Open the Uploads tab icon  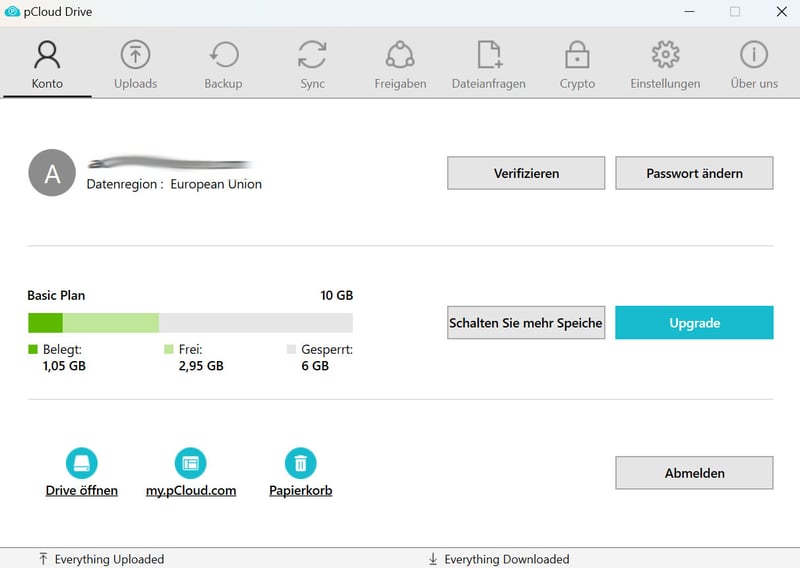point(135,55)
